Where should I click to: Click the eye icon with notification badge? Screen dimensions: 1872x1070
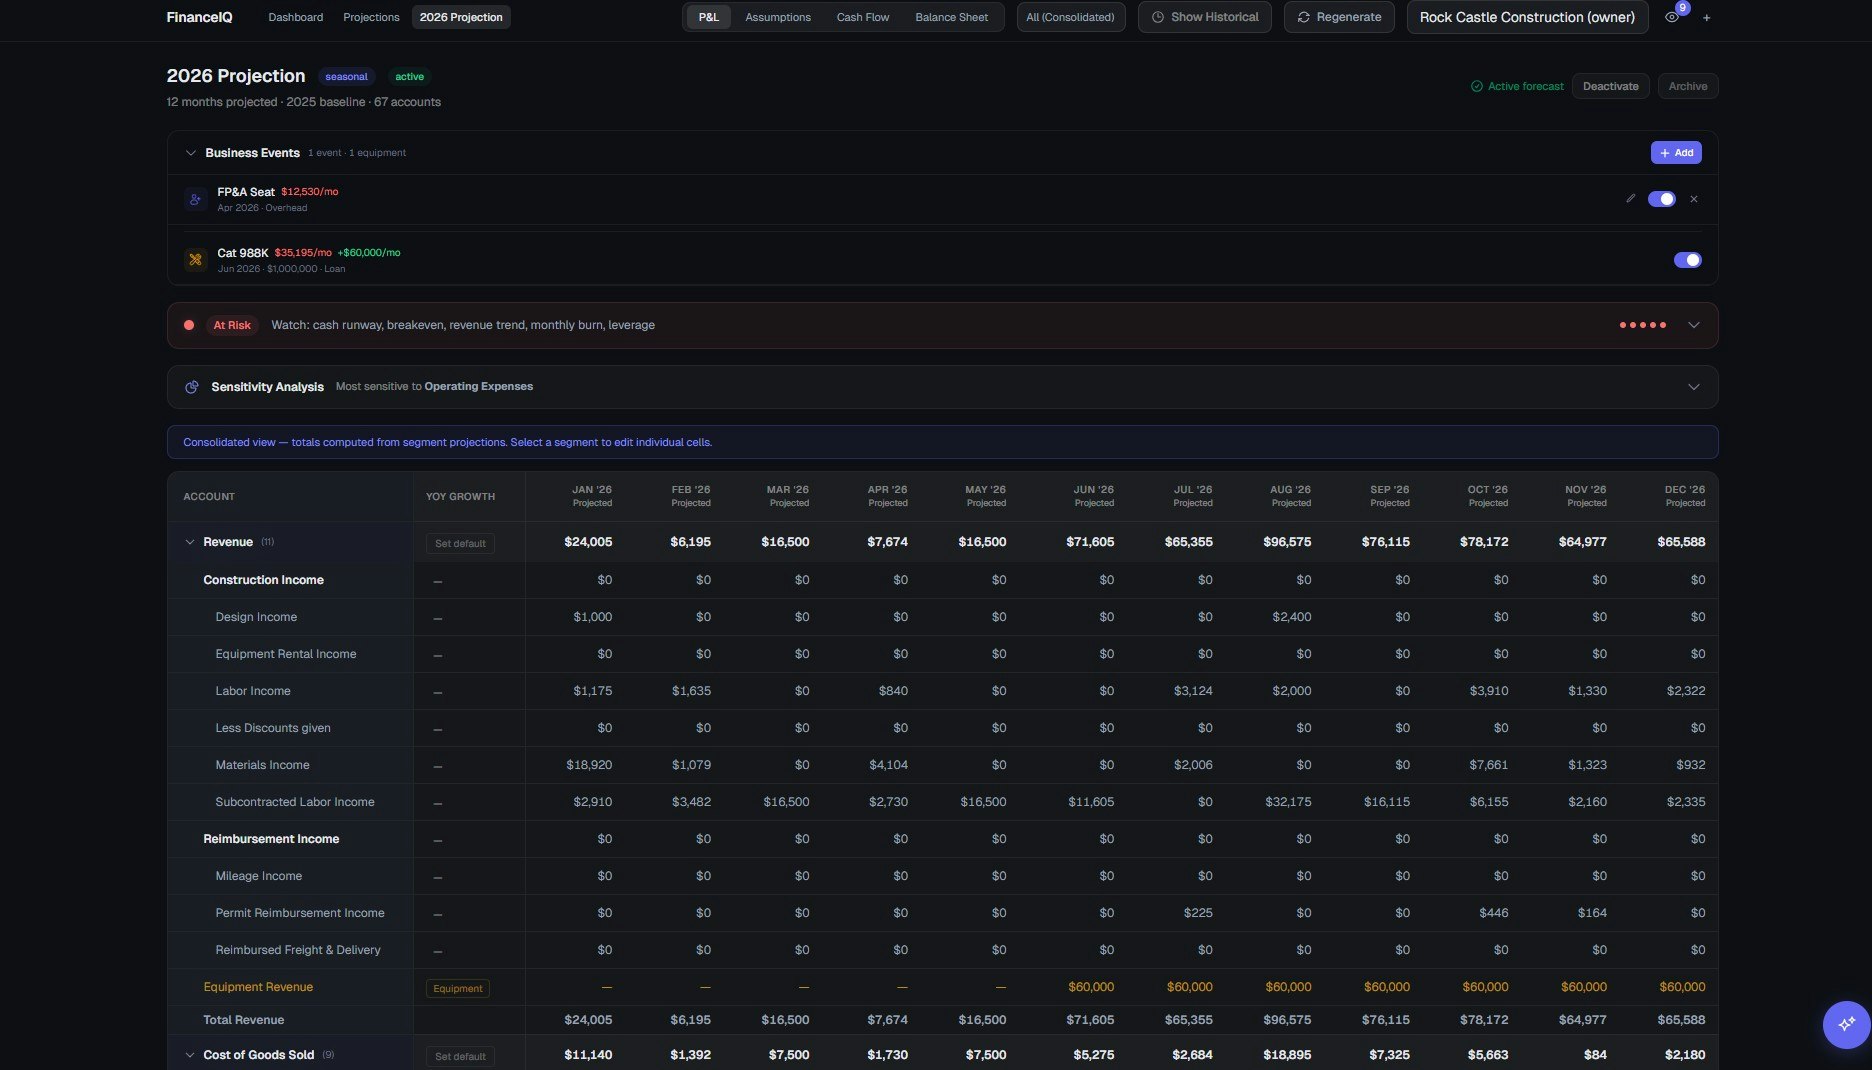coord(1671,17)
